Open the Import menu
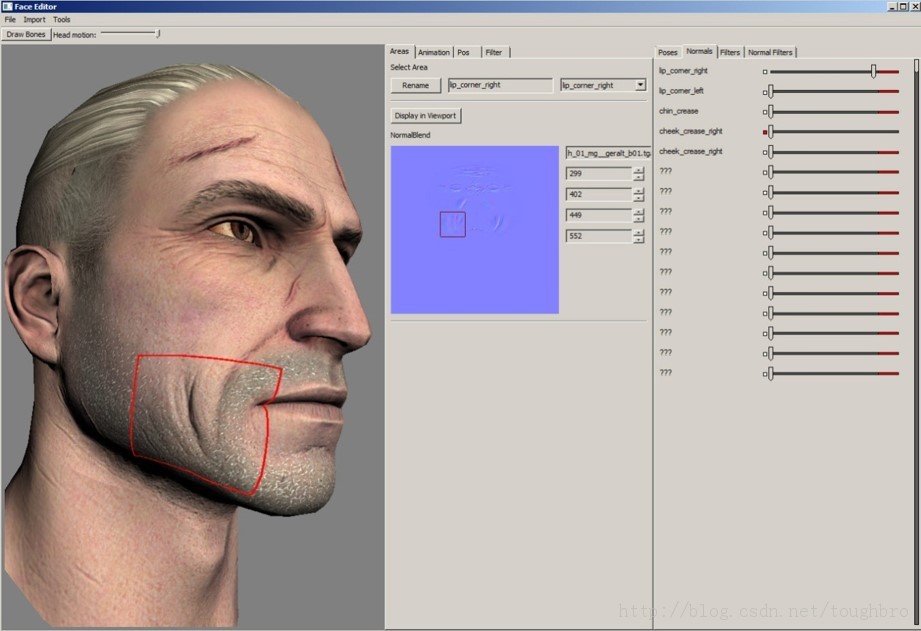The height and width of the screenshot is (631, 921). (x=34, y=19)
